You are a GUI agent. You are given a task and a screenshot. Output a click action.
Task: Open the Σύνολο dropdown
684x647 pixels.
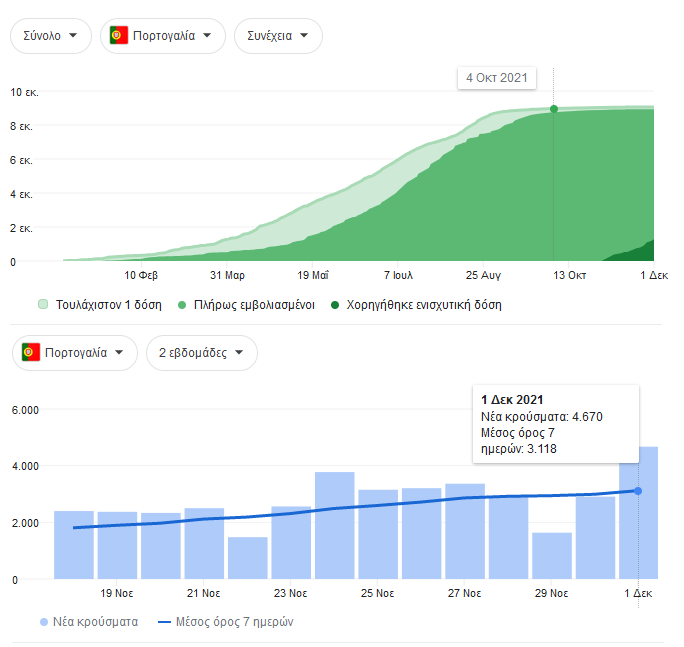pos(50,36)
